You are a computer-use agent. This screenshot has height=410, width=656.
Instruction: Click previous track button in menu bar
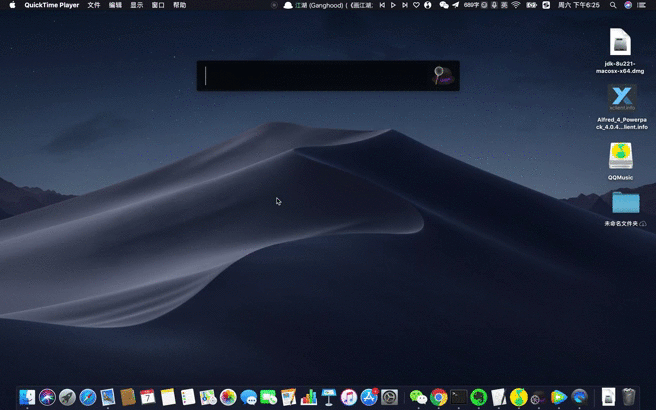click(382, 5)
